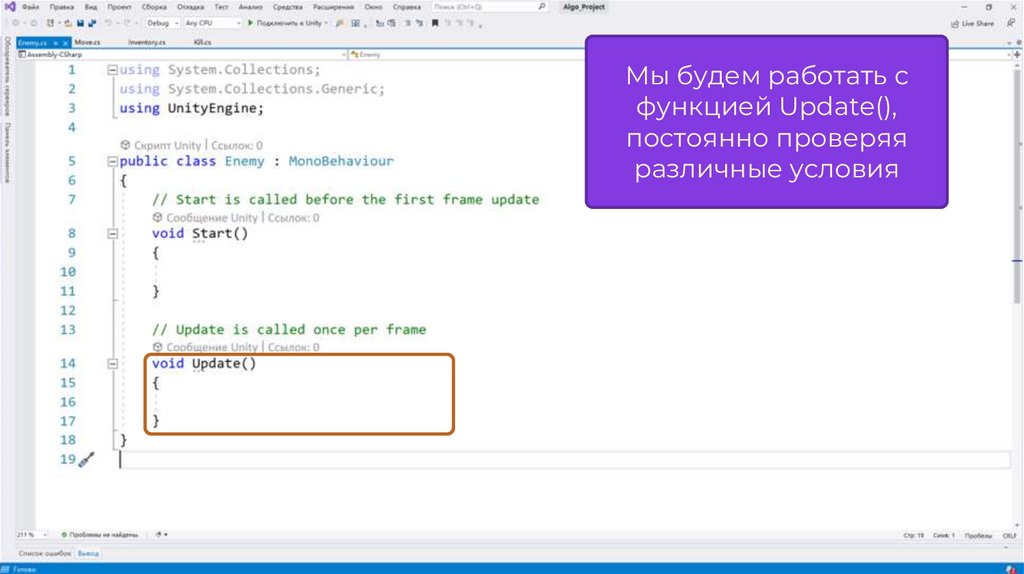Collapse the using directives region
This screenshot has height=574, width=1024.
tap(112, 70)
